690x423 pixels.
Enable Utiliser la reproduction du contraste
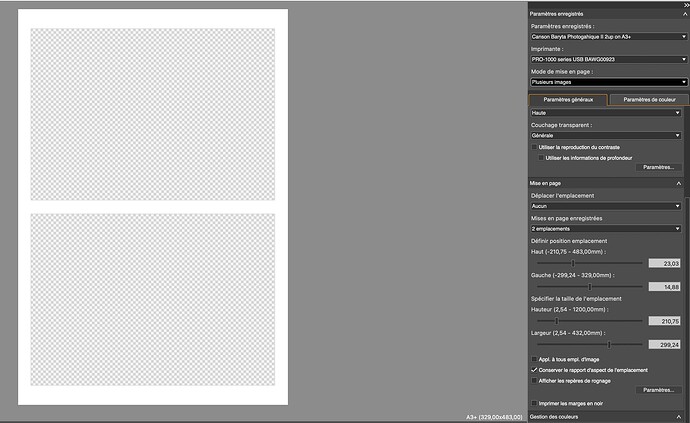[533, 147]
